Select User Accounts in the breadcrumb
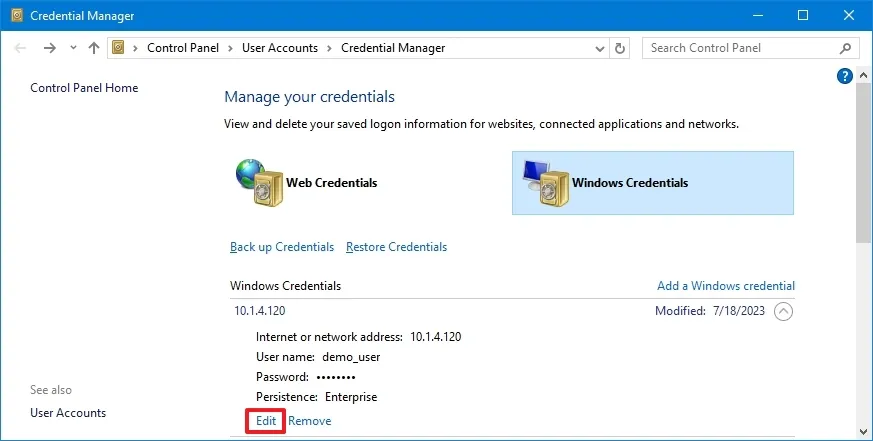Screen dimensions: 873x441 pyautogui.click(x=279, y=48)
